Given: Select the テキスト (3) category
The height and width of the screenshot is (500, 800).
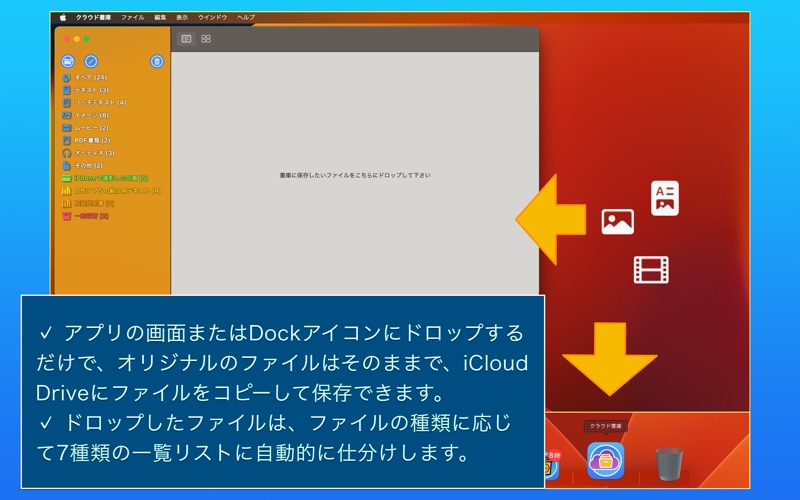Looking at the screenshot, I should [86, 90].
